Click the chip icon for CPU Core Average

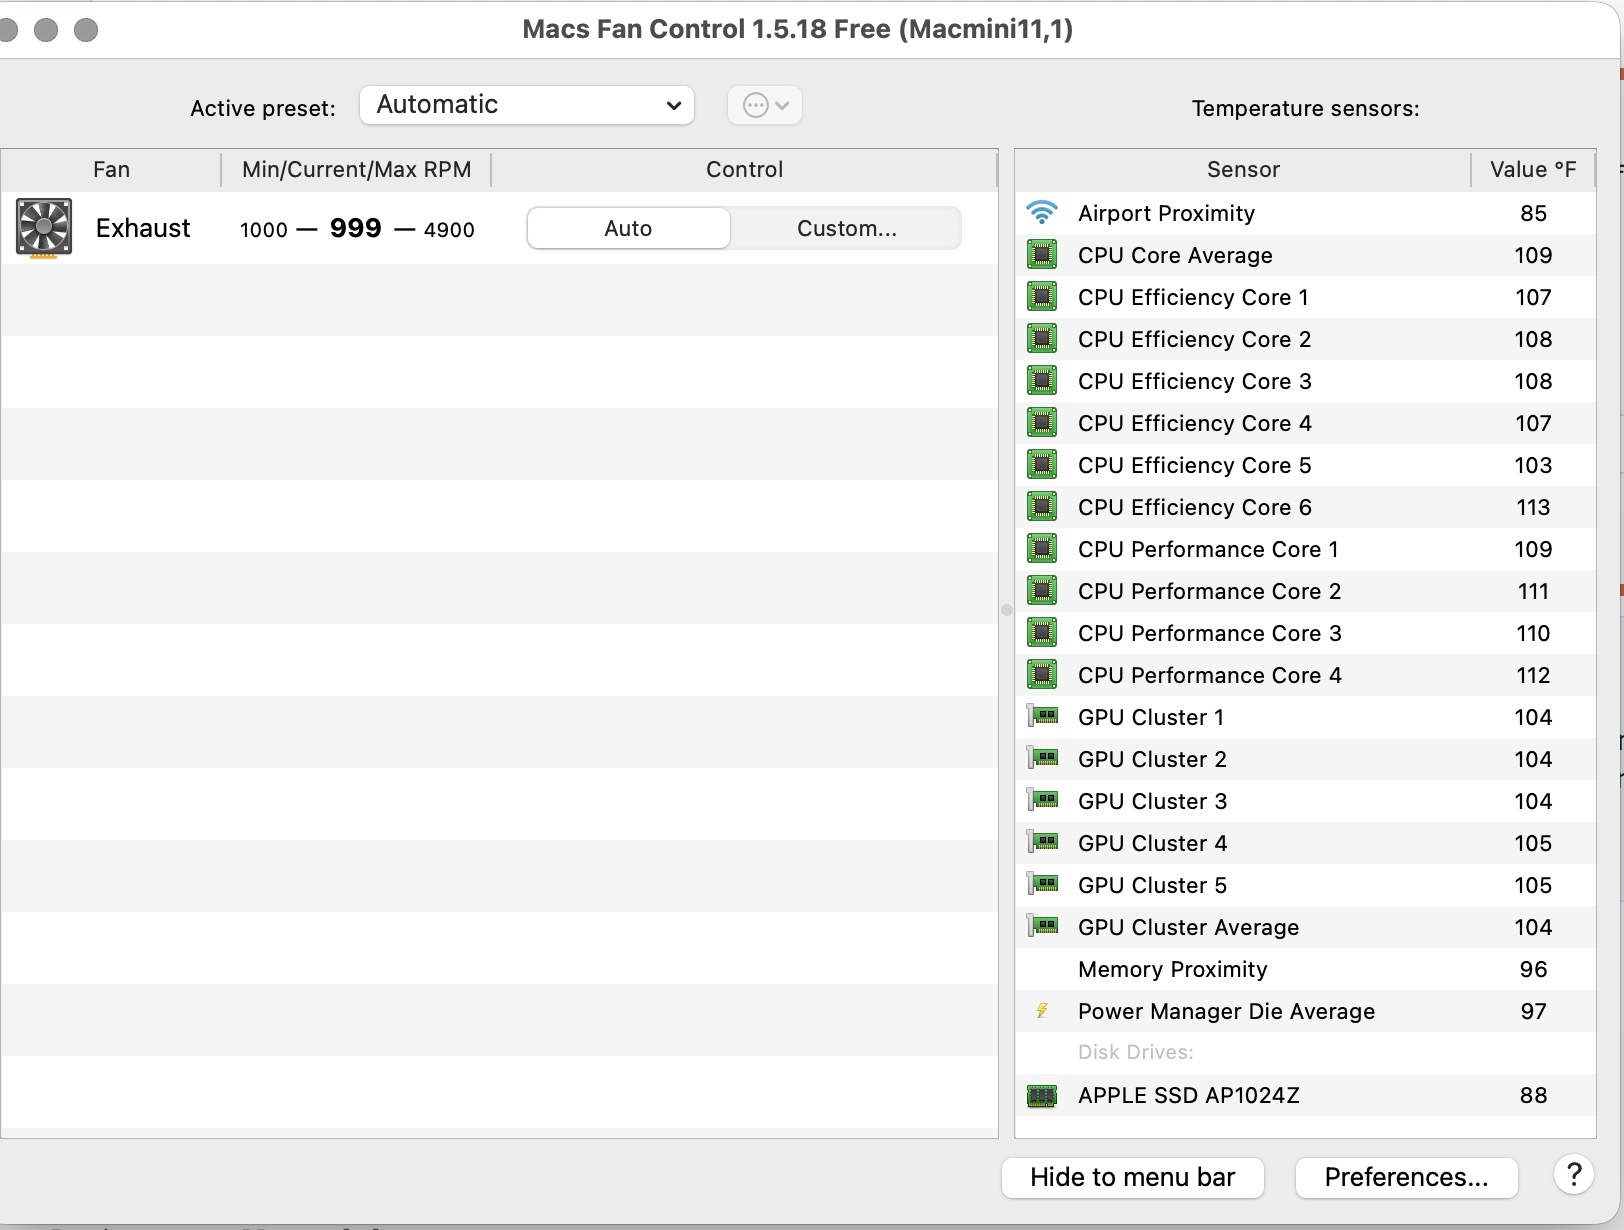pos(1043,255)
